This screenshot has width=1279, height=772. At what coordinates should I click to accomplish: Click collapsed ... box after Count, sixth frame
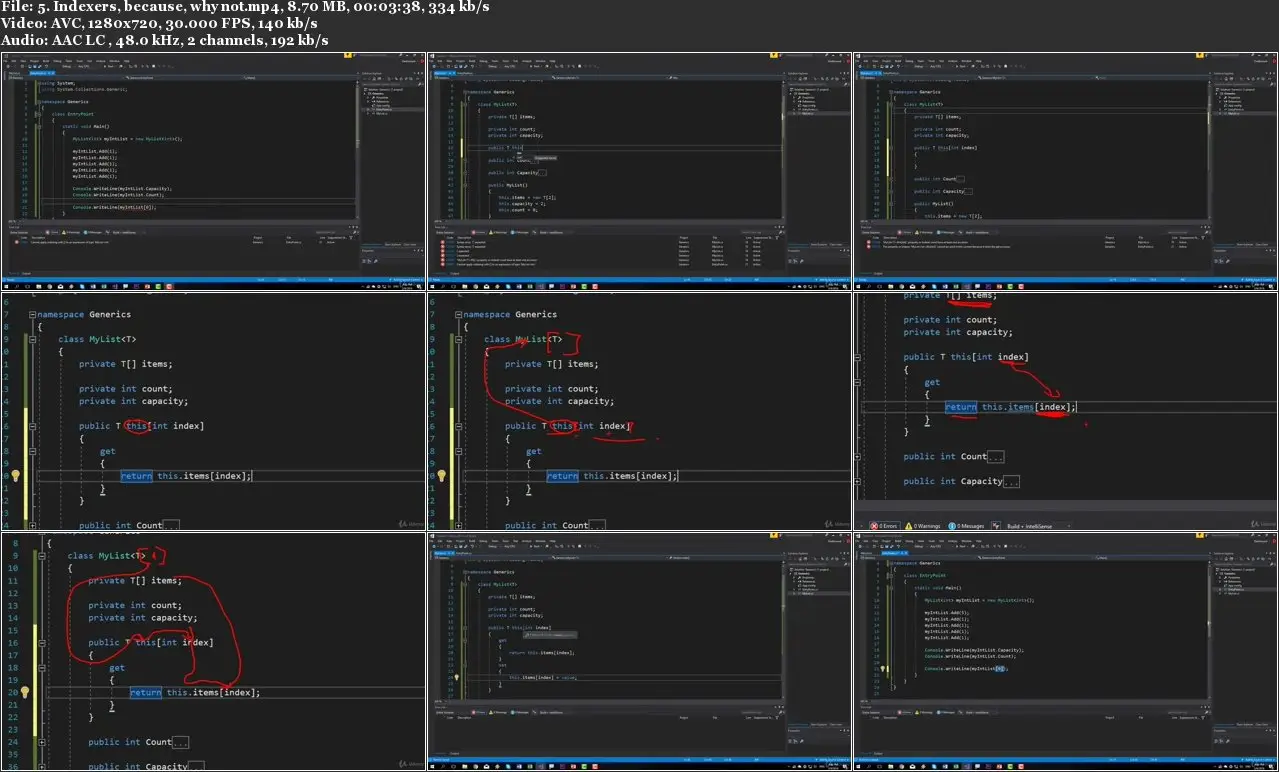click(x=995, y=457)
